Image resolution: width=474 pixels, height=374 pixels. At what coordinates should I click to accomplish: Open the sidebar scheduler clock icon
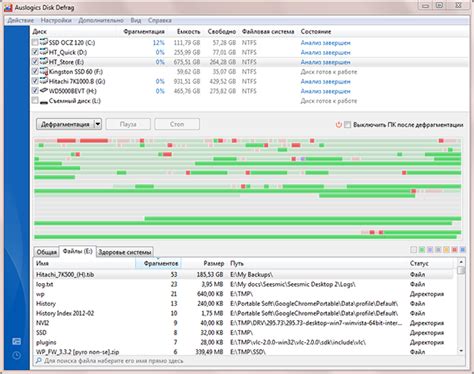16,355
